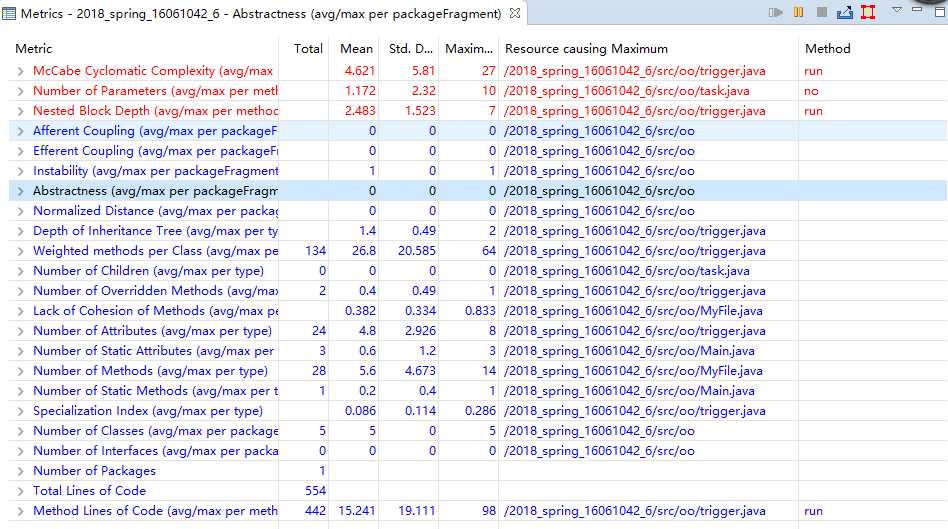
Task: Minimize the Metrics view panel
Action: pos(917,9)
